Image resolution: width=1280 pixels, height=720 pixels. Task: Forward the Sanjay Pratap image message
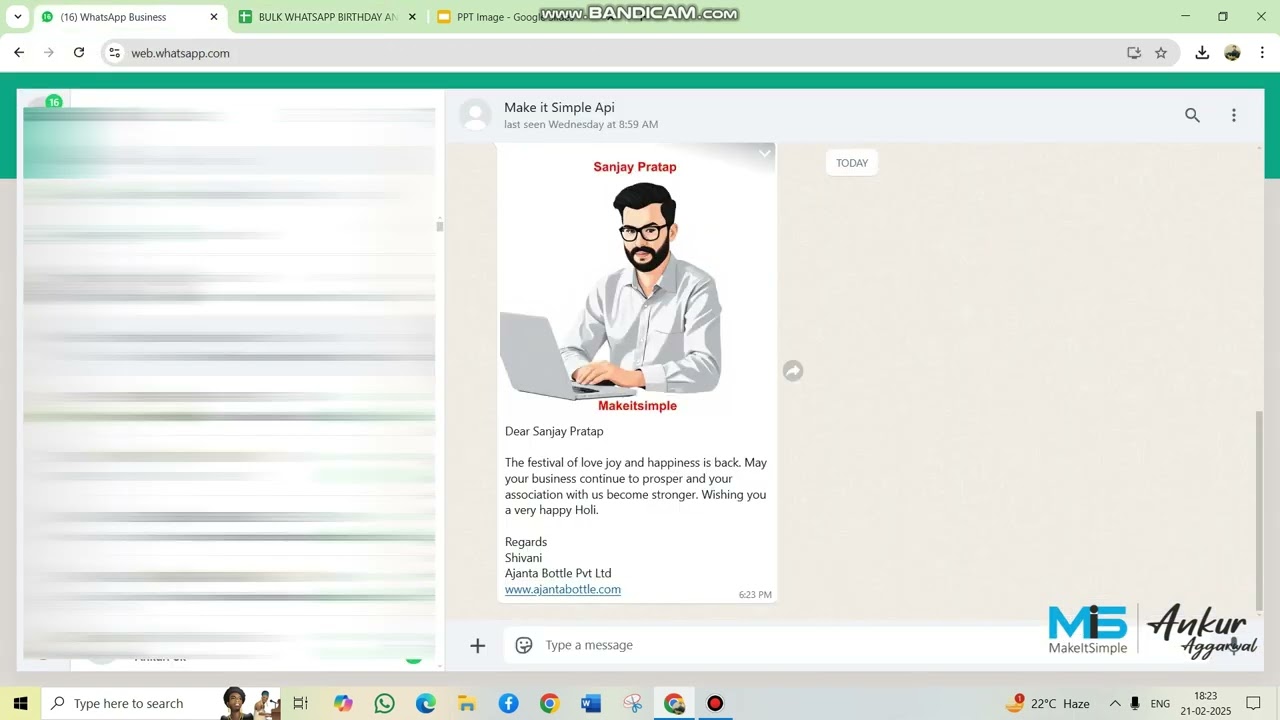pos(793,371)
